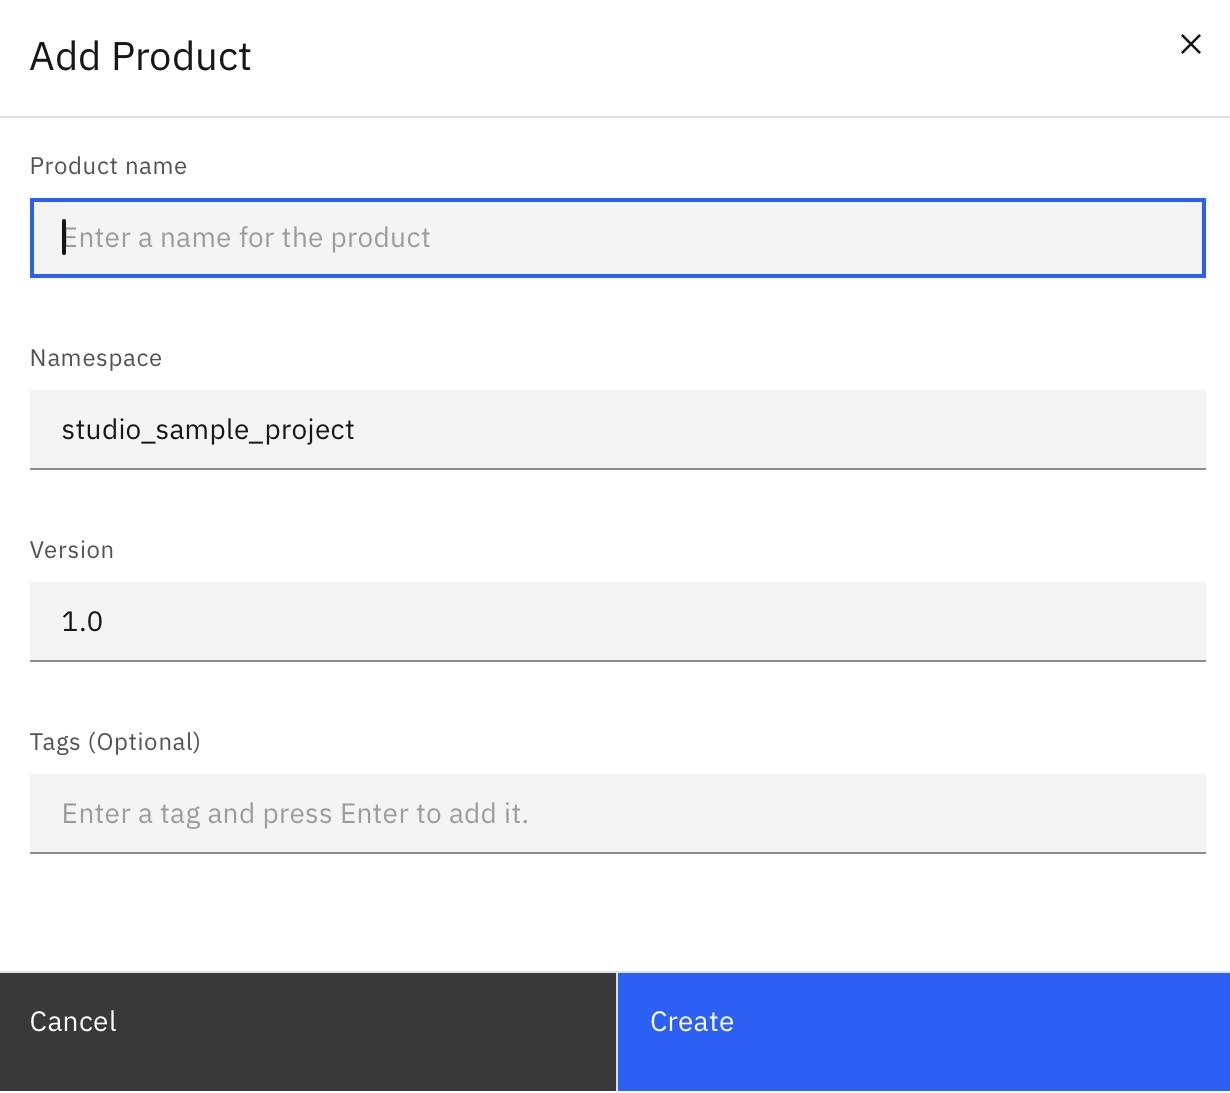
Task: Click the "Namespace" field label
Action: click(96, 358)
